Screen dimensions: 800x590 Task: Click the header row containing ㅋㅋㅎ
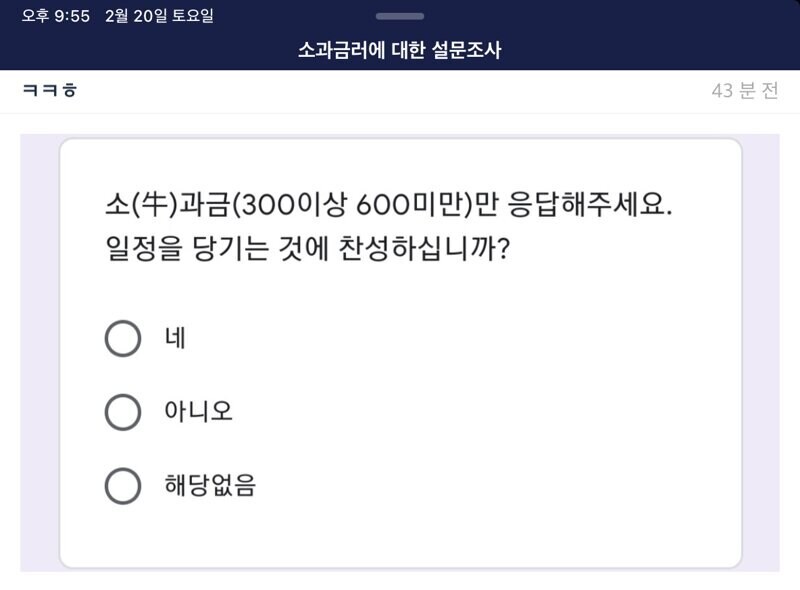click(x=400, y=90)
